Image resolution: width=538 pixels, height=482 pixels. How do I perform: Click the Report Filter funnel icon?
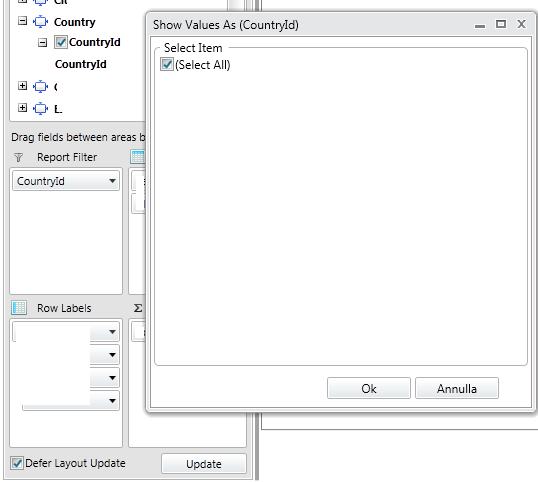click(19, 157)
